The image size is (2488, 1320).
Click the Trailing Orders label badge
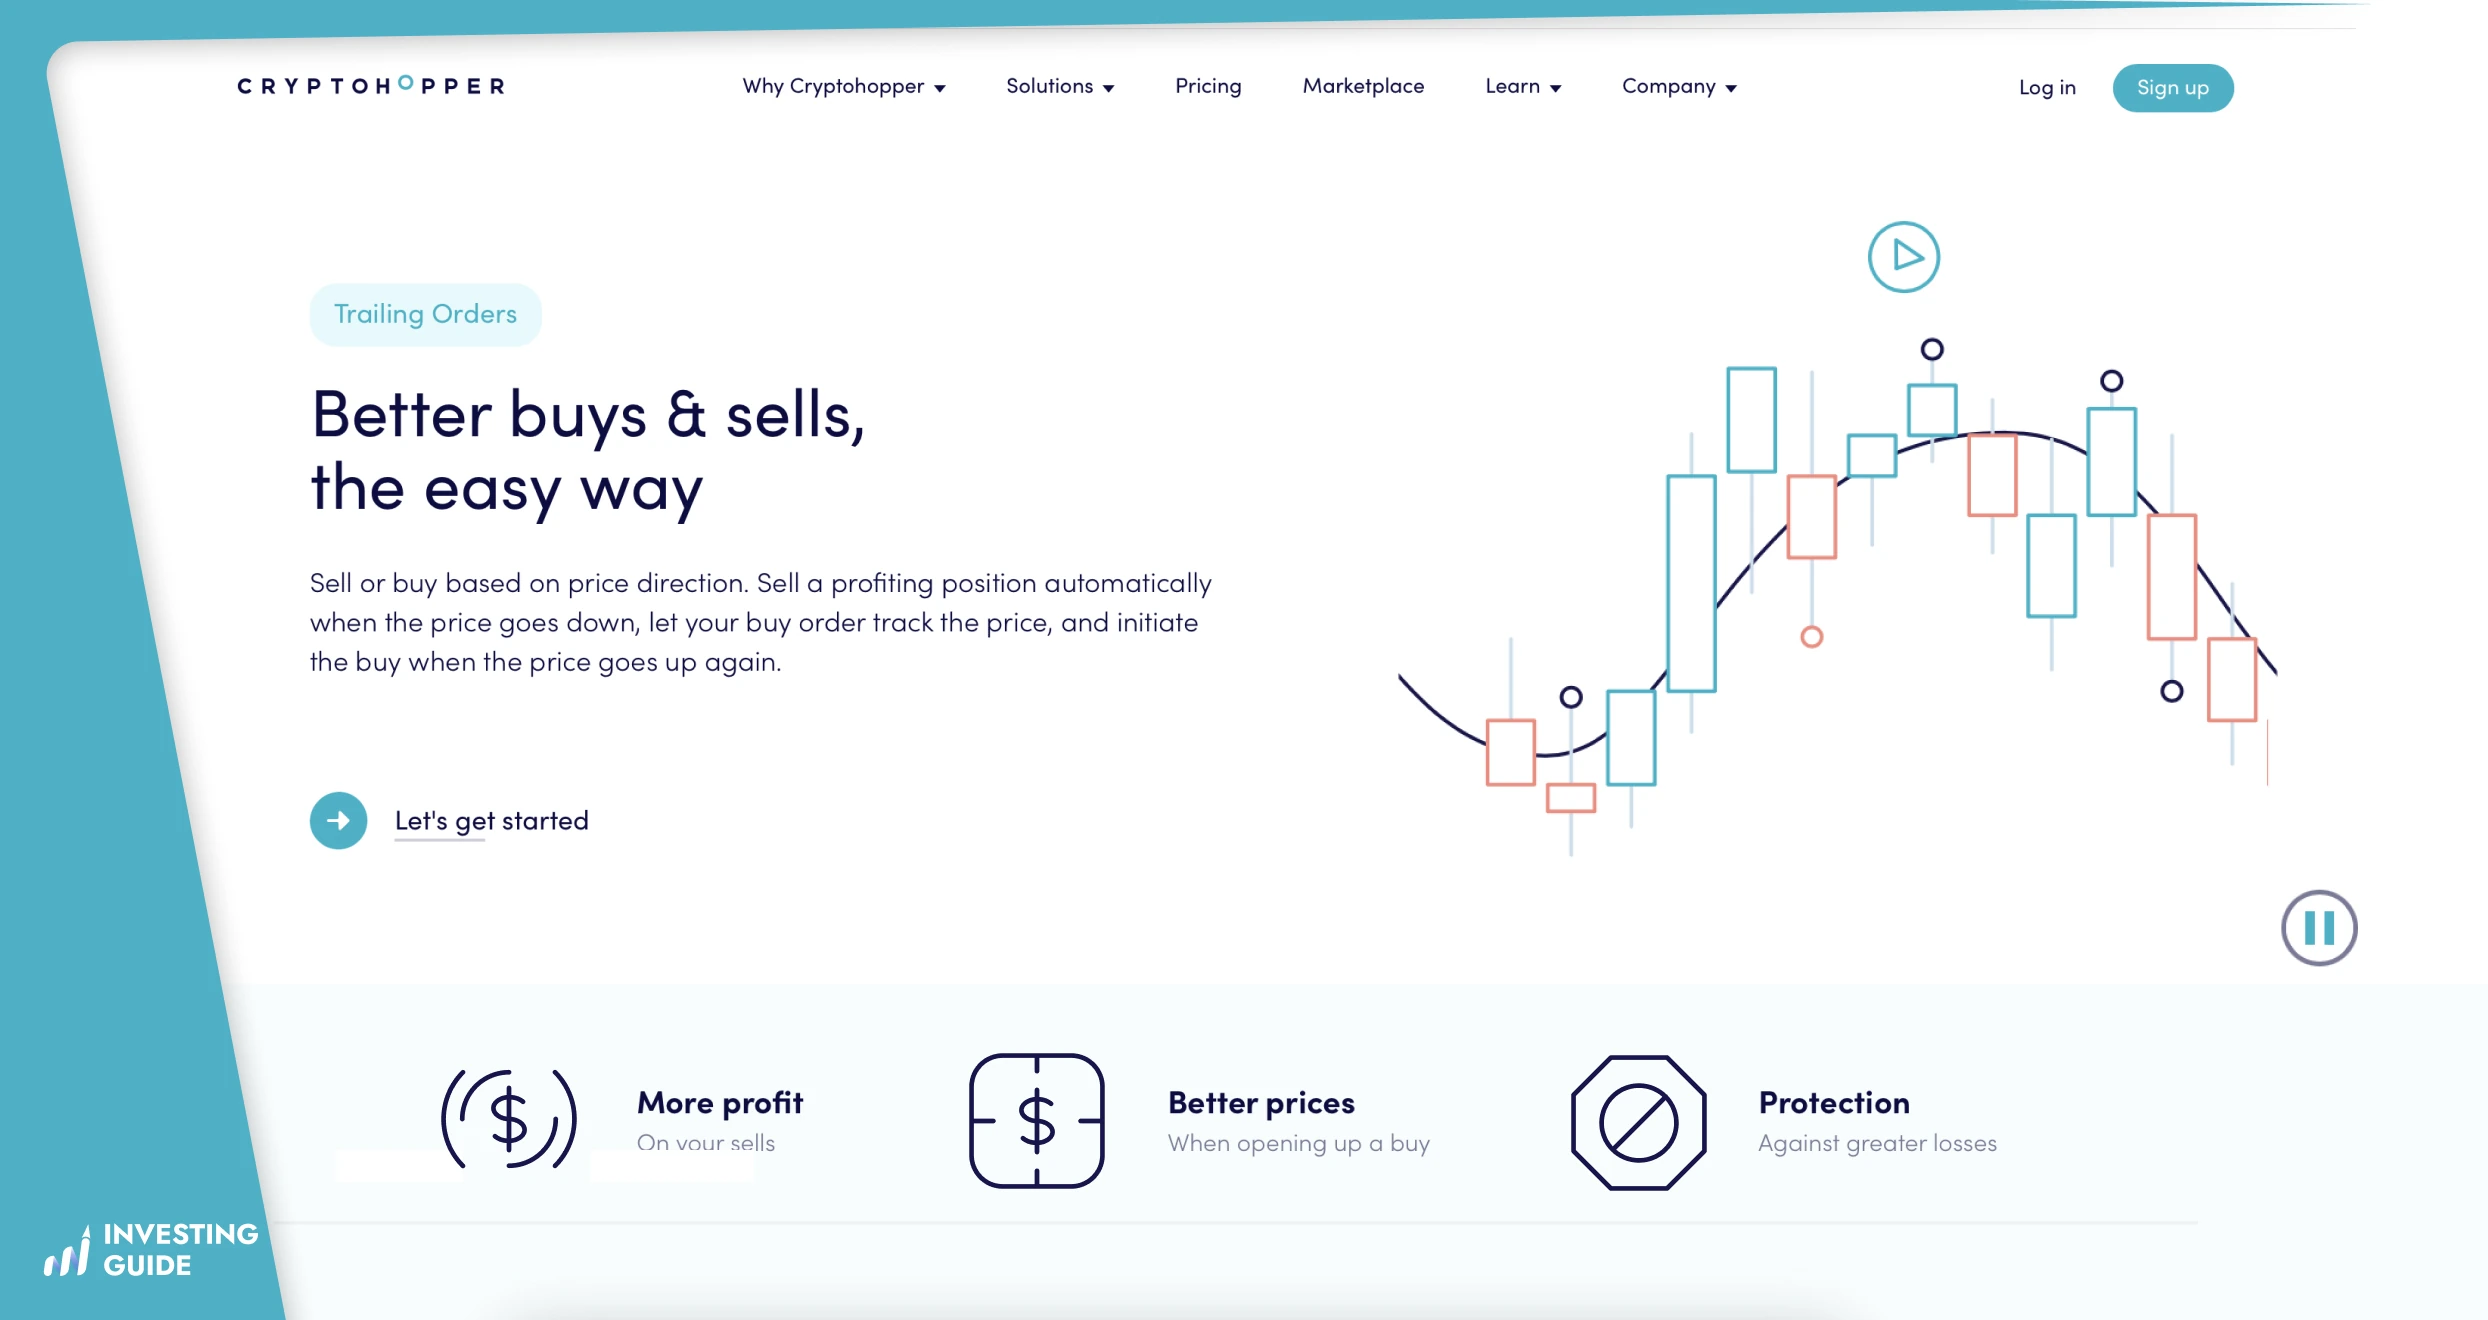click(x=423, y=314)
